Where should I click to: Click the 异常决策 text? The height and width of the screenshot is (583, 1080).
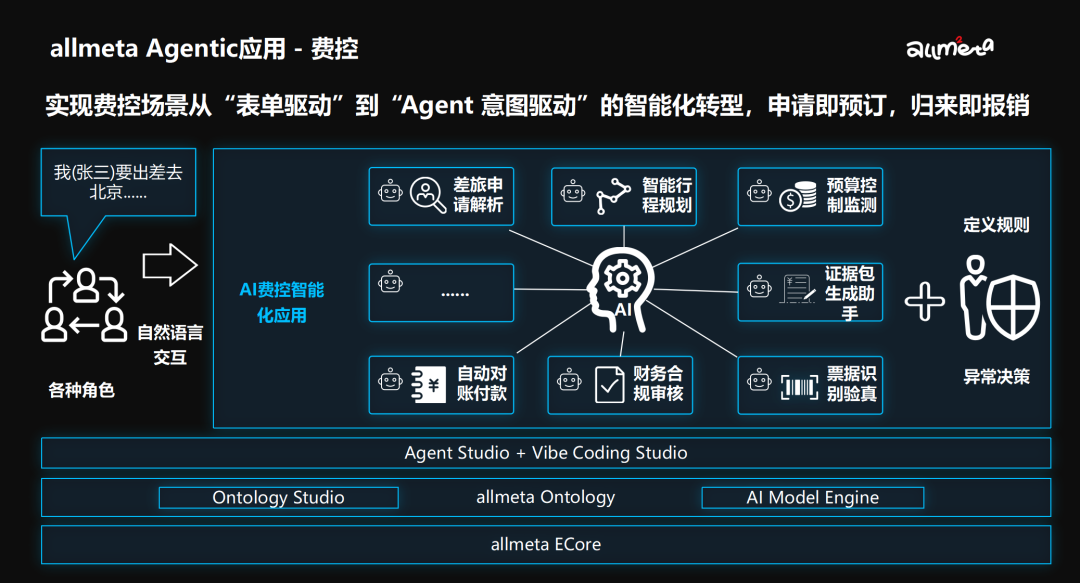[996, 377]
